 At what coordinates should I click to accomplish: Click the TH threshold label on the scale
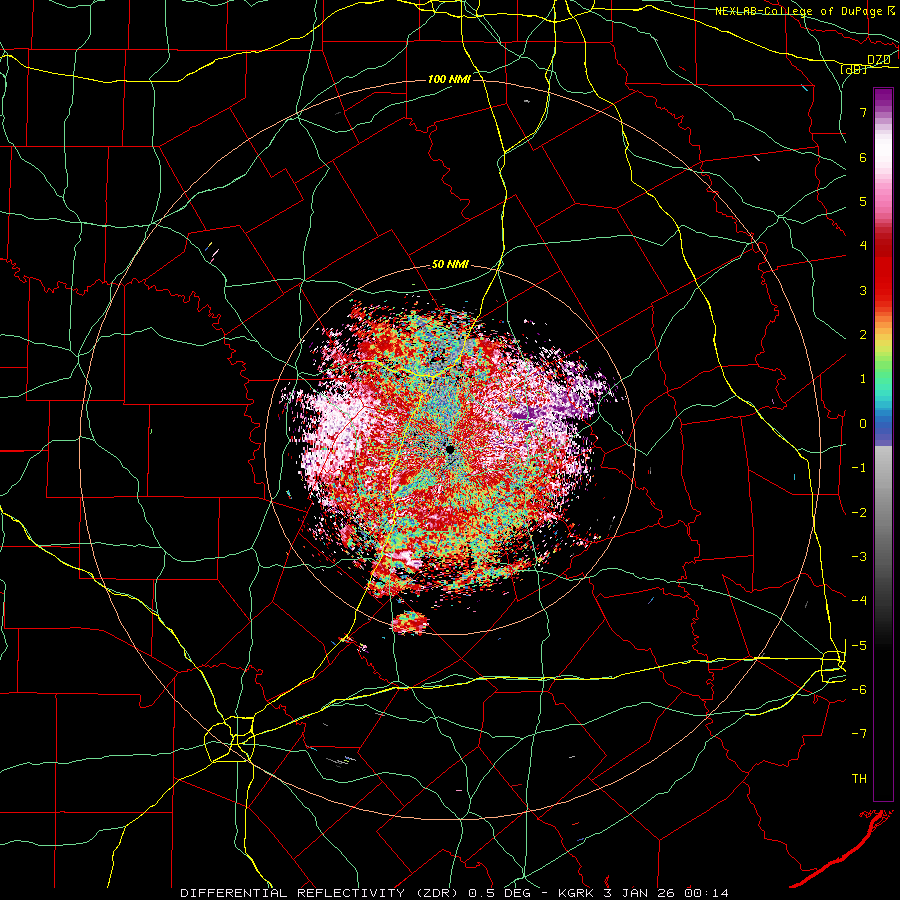point(859,779)
